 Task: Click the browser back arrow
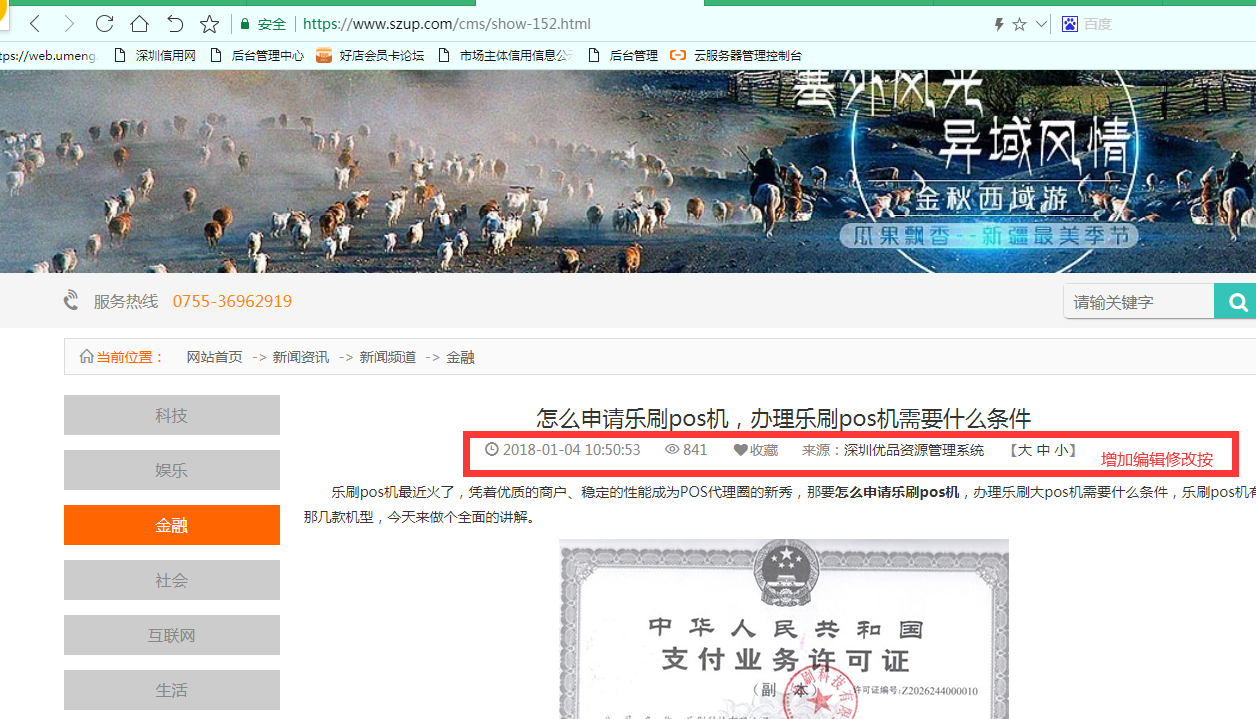click(x=34, y=24)
